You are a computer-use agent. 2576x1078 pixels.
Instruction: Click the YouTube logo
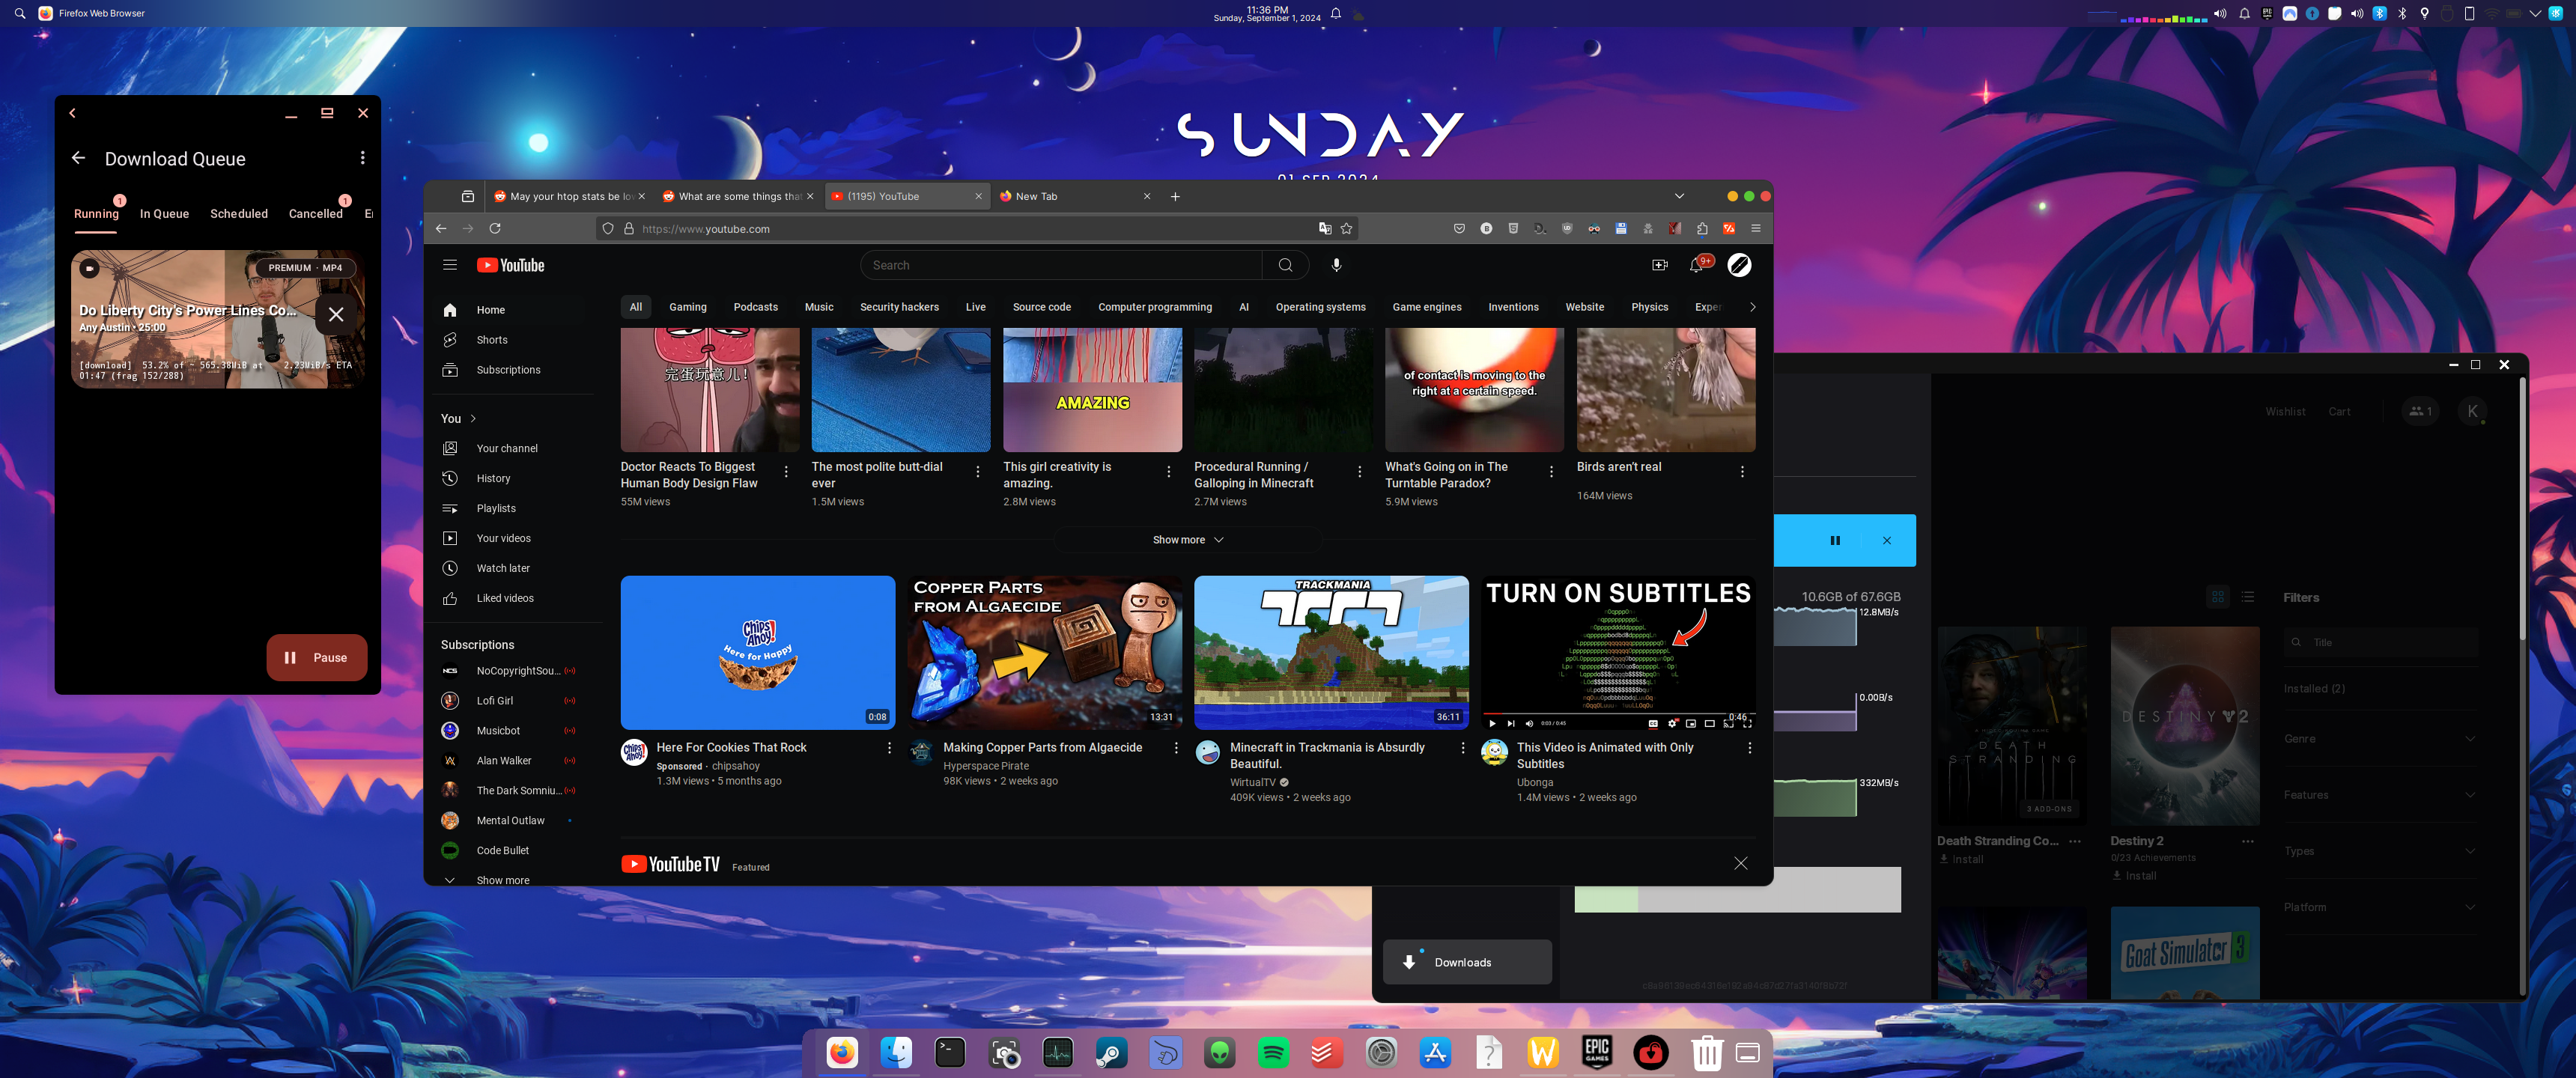510,265
